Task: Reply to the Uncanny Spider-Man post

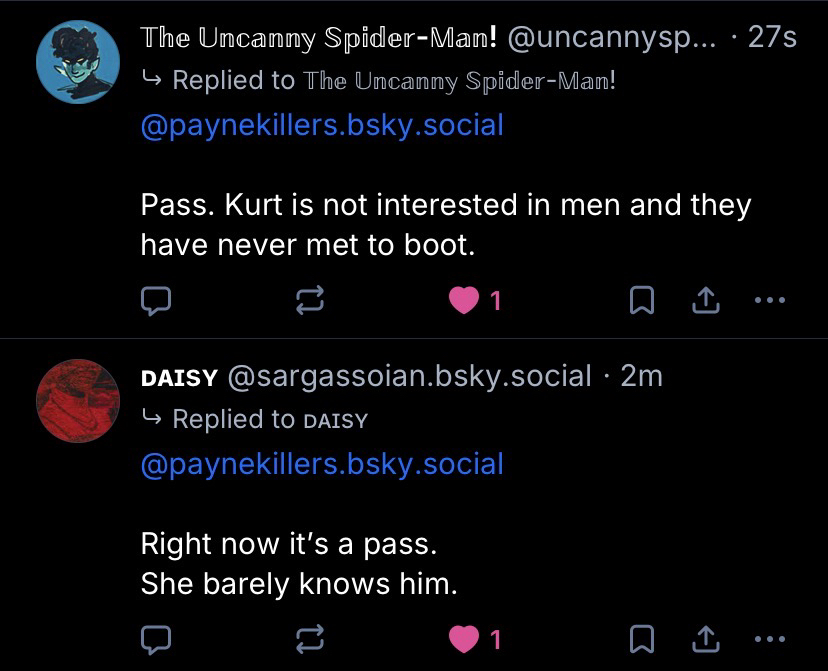Action: [x=157, y=299]
